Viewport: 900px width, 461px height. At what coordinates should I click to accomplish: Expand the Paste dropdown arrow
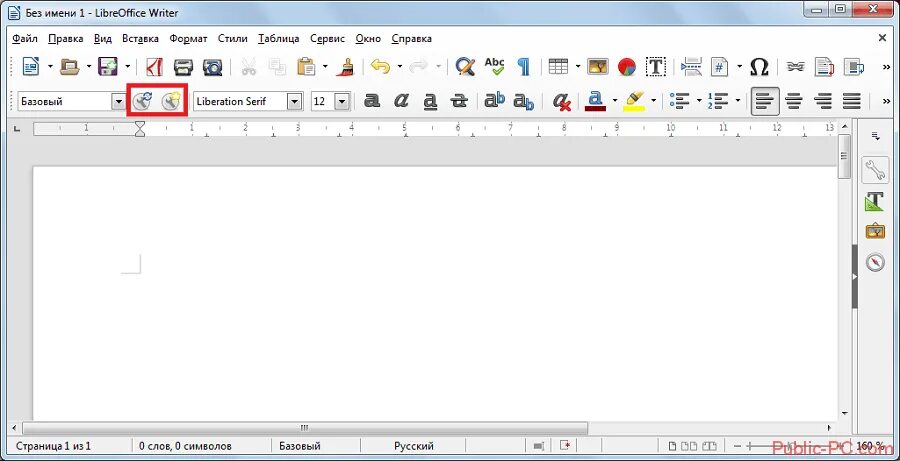click(x=325, y=67)
